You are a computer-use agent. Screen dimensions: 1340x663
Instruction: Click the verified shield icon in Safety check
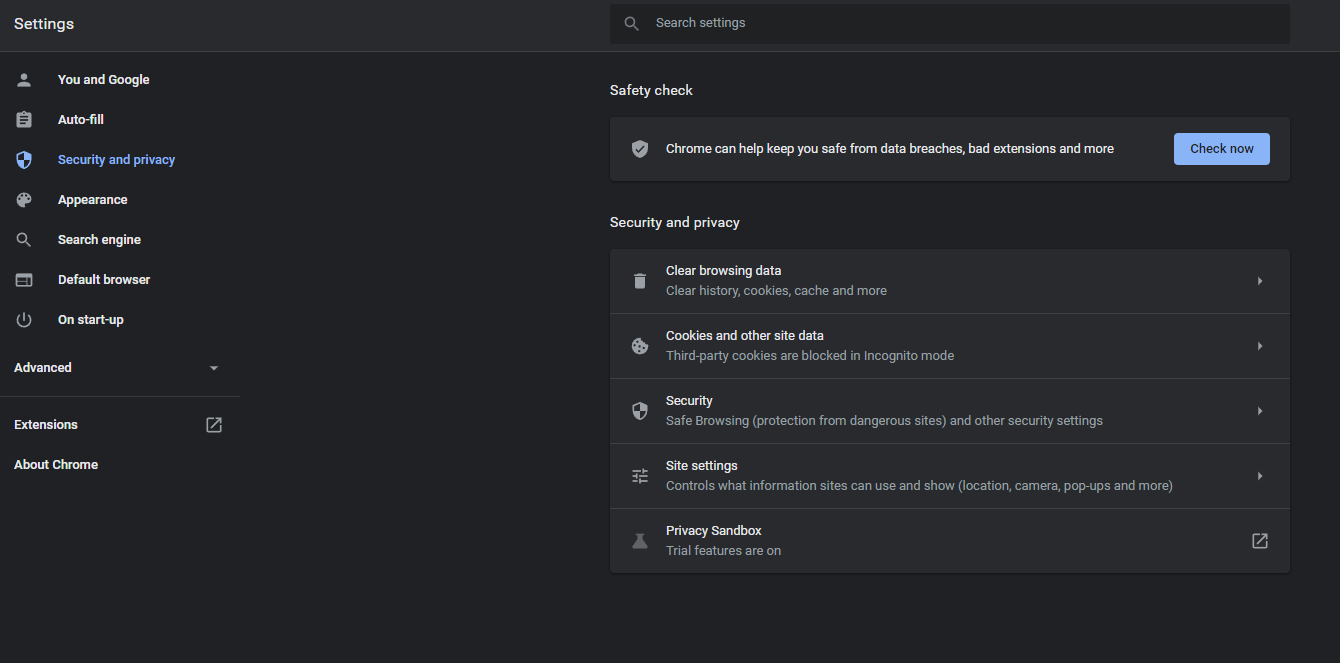[640, 149]
